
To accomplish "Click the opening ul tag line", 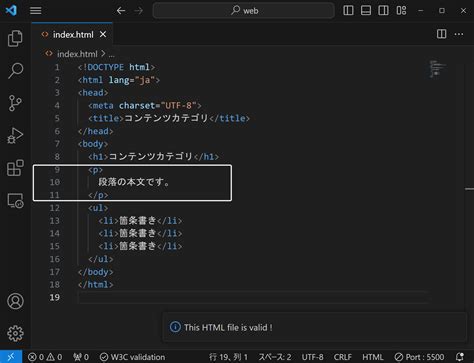I will click(98, 208).
